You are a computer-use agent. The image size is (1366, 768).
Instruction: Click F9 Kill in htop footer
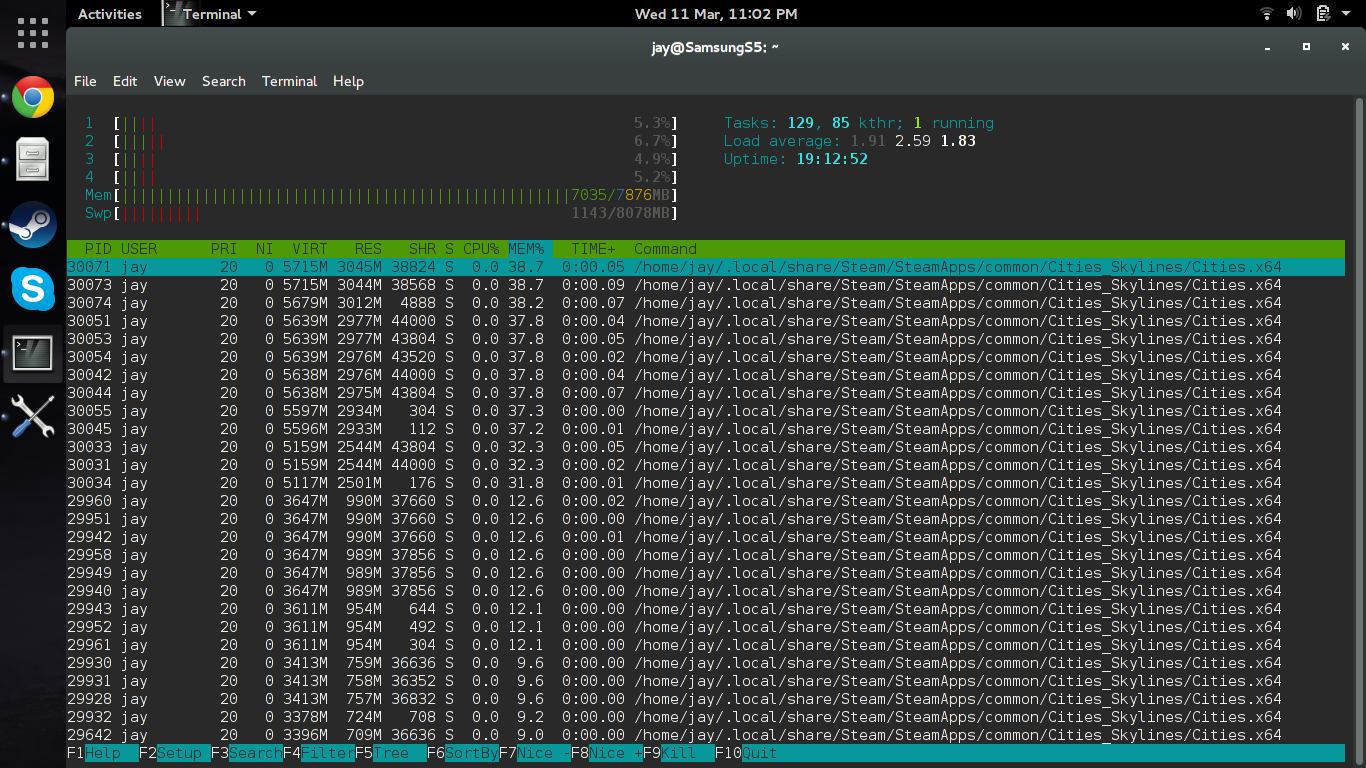pyautogui.click(x=678, y=753)
